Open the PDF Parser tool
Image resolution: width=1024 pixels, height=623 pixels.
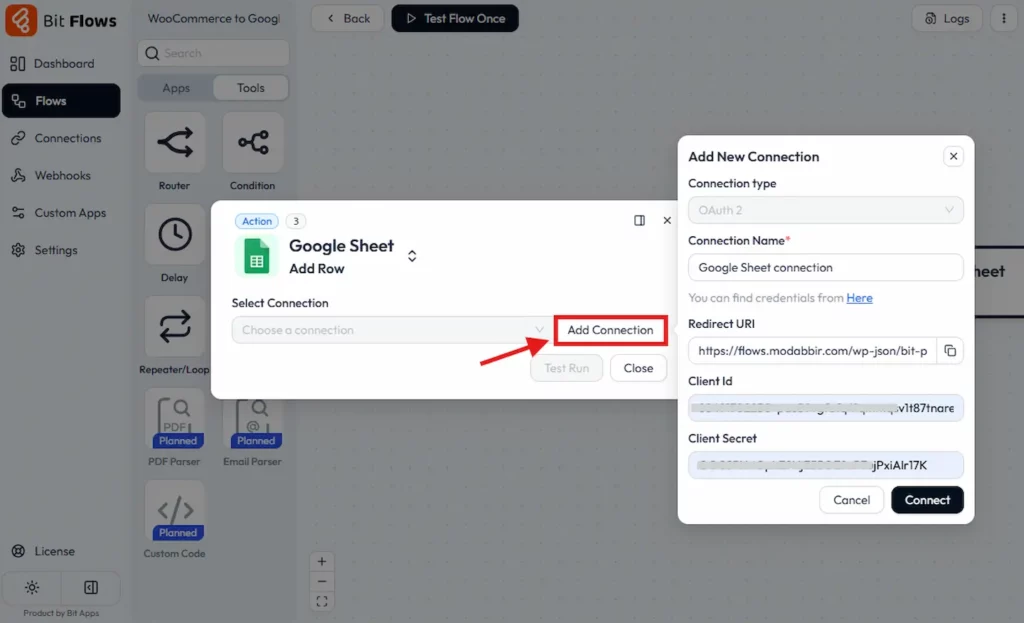[175, 420]
